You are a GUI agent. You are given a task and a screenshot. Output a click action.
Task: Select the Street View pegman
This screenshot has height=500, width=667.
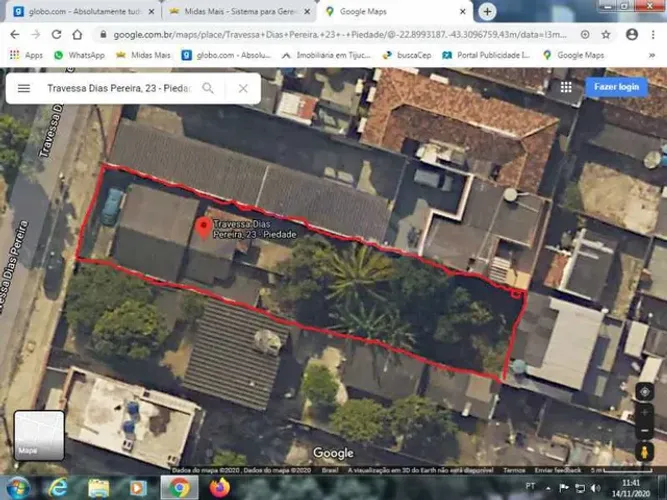[644, 451]
